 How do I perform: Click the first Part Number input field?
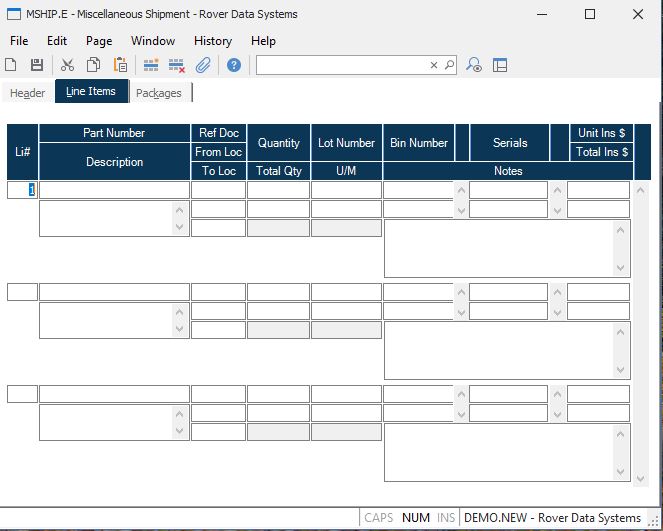click(114, 190)
